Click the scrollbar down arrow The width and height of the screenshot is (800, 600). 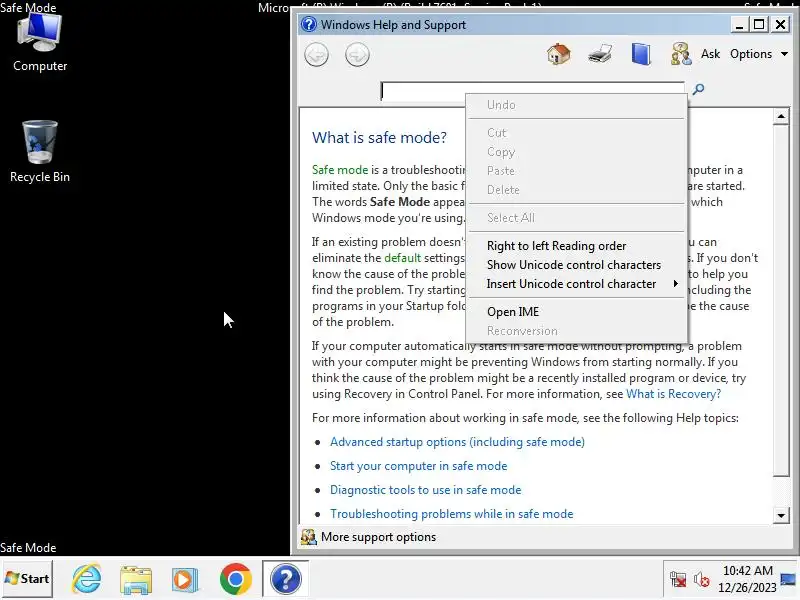pyautogui.click(x=781, y=515)
